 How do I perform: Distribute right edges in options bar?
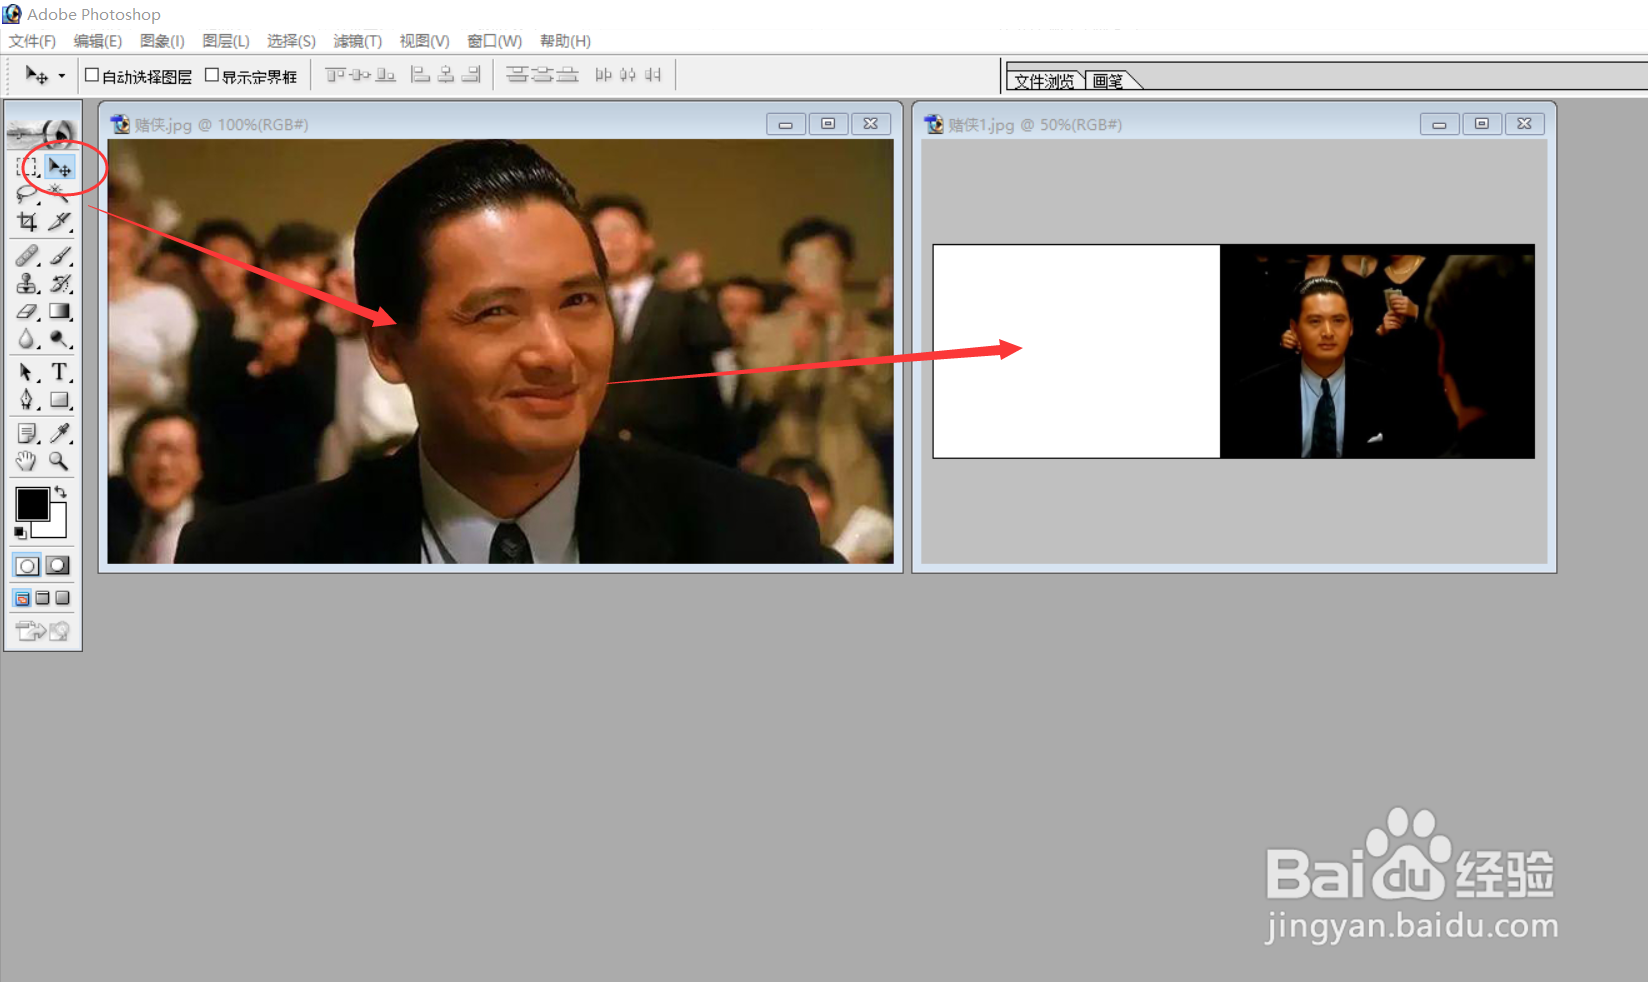click(653, 75)
